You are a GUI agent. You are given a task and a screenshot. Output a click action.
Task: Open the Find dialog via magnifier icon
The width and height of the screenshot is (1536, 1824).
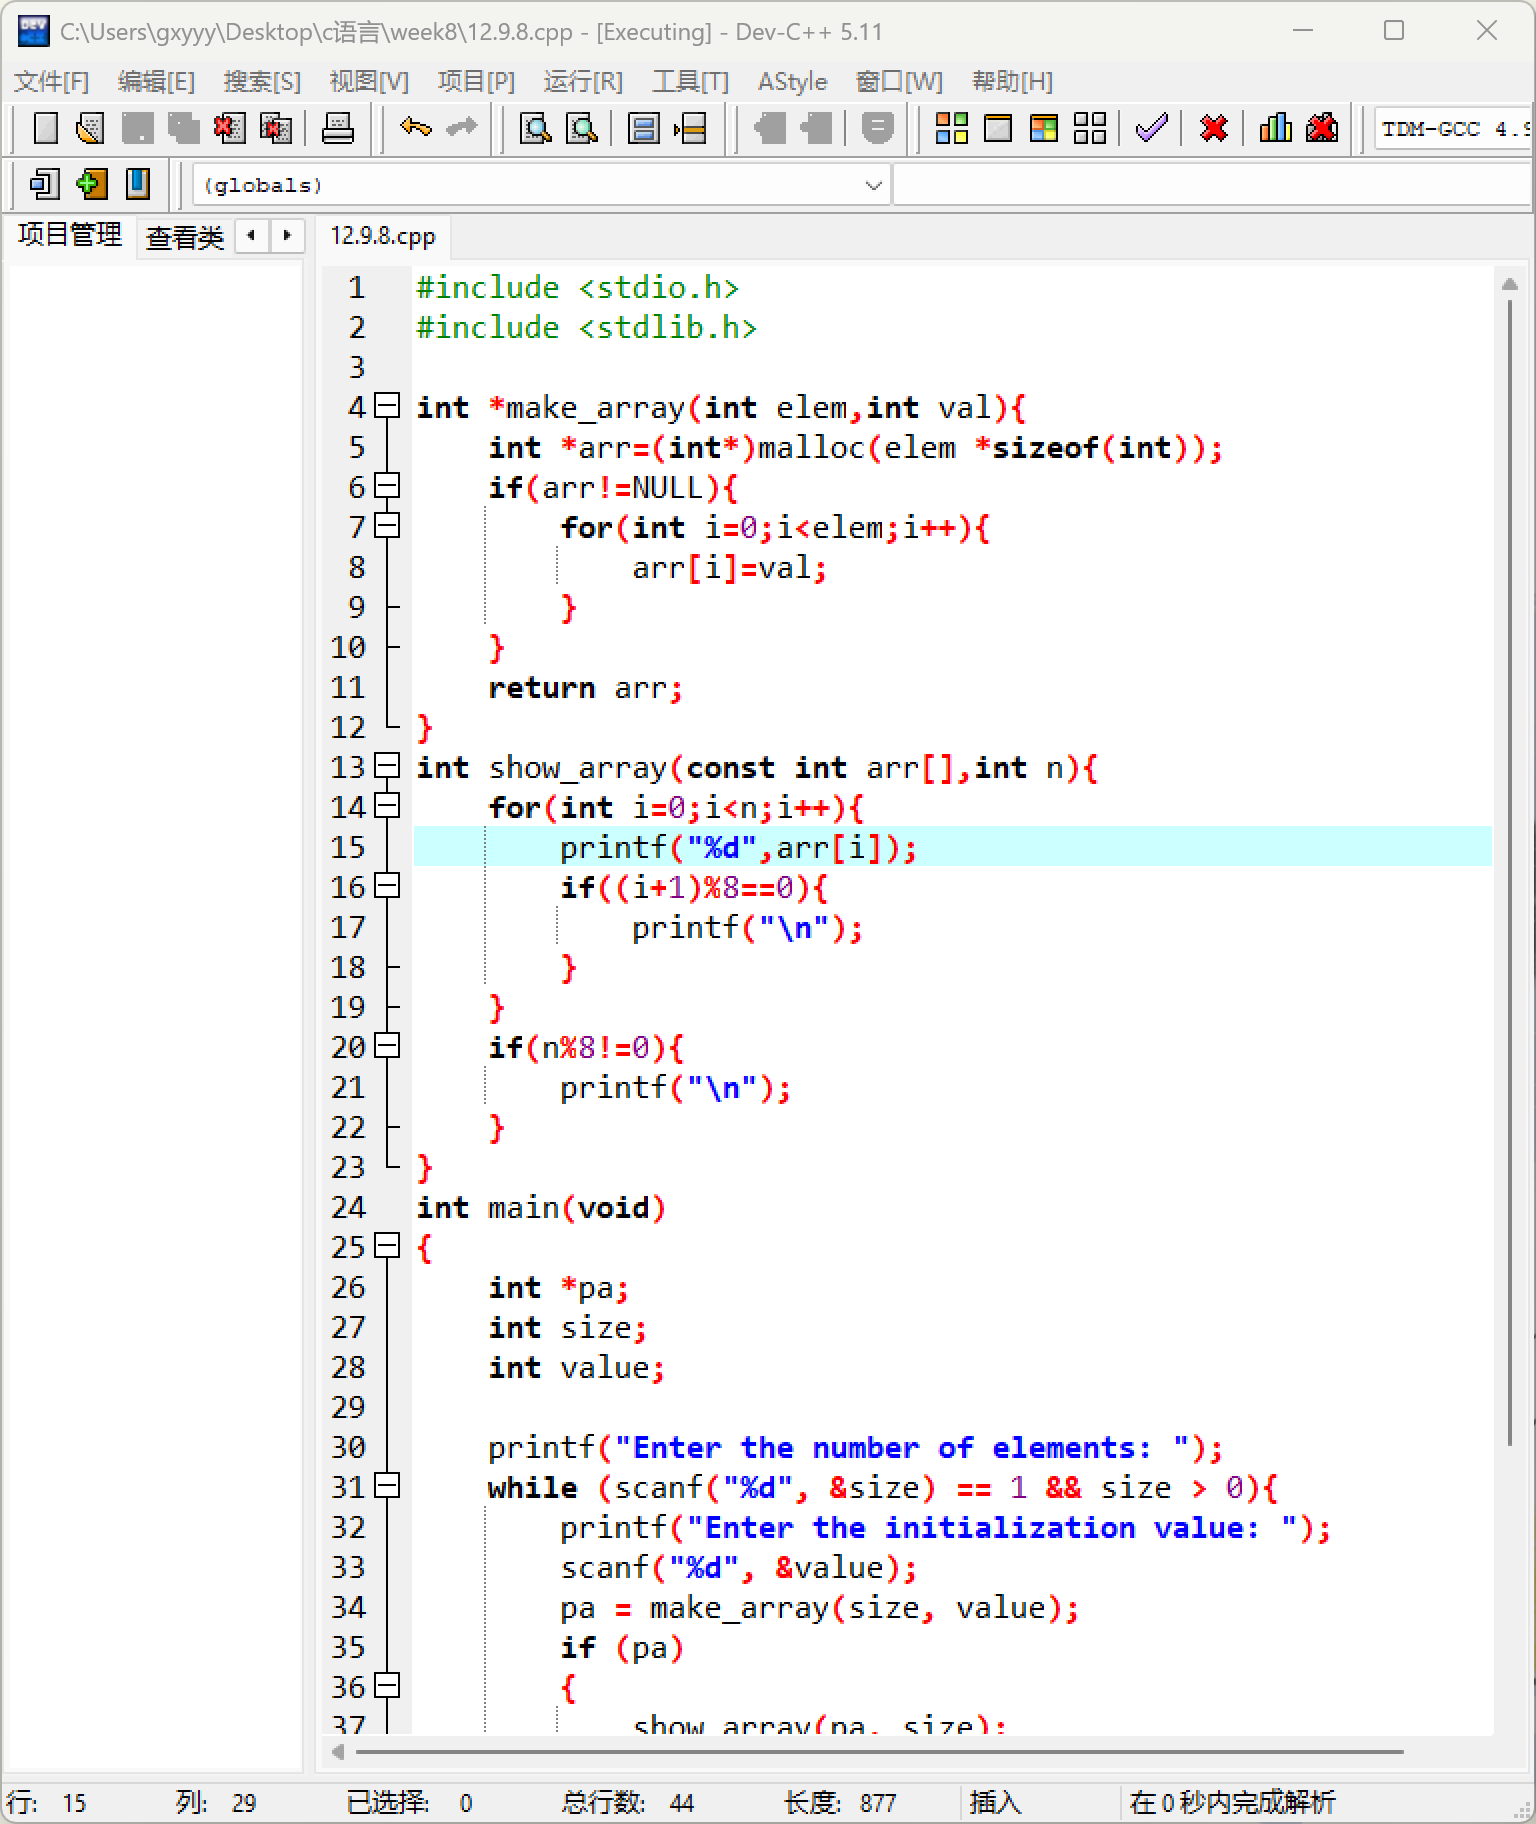coord(536,128)
